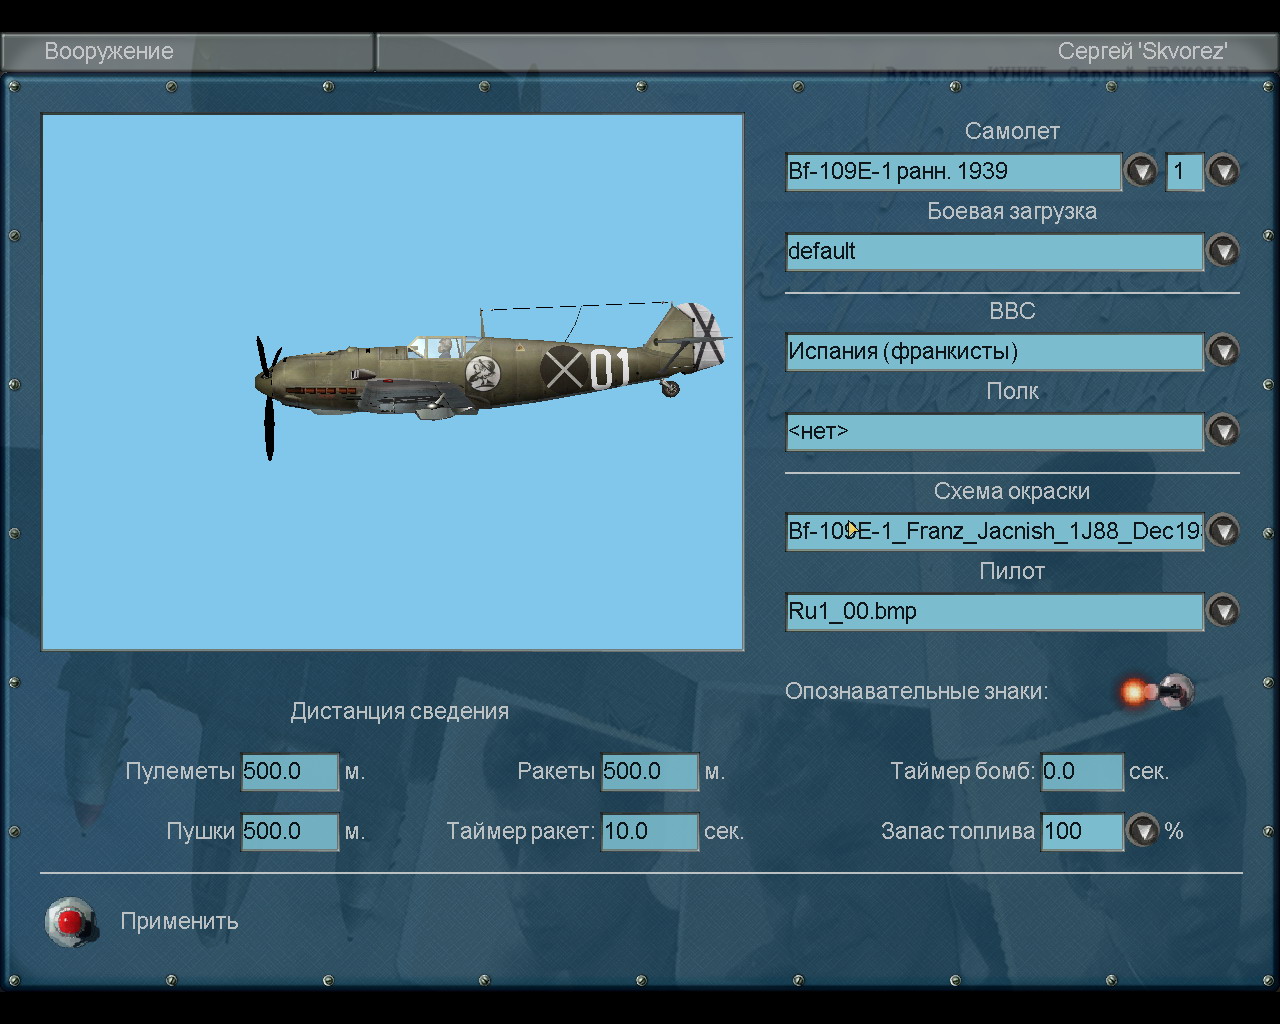Open the Боевая загрузка loadout arrow
The image size is (1280, 1024).
[x=1222, y=251]
